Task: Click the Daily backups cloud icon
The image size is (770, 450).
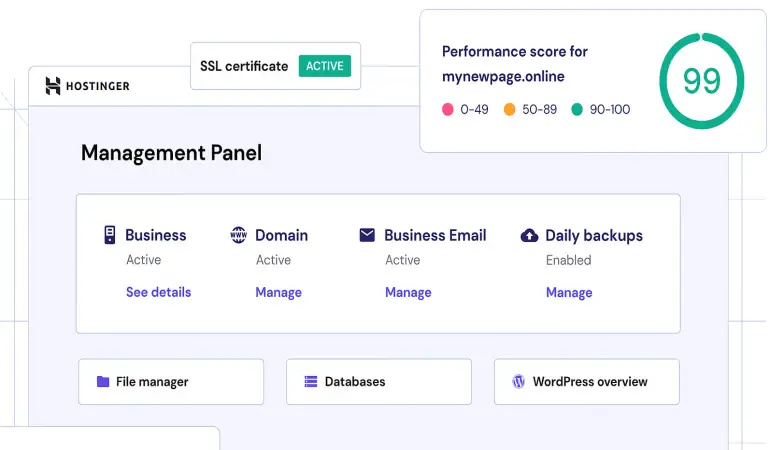Action: click(x=529, y=236)
